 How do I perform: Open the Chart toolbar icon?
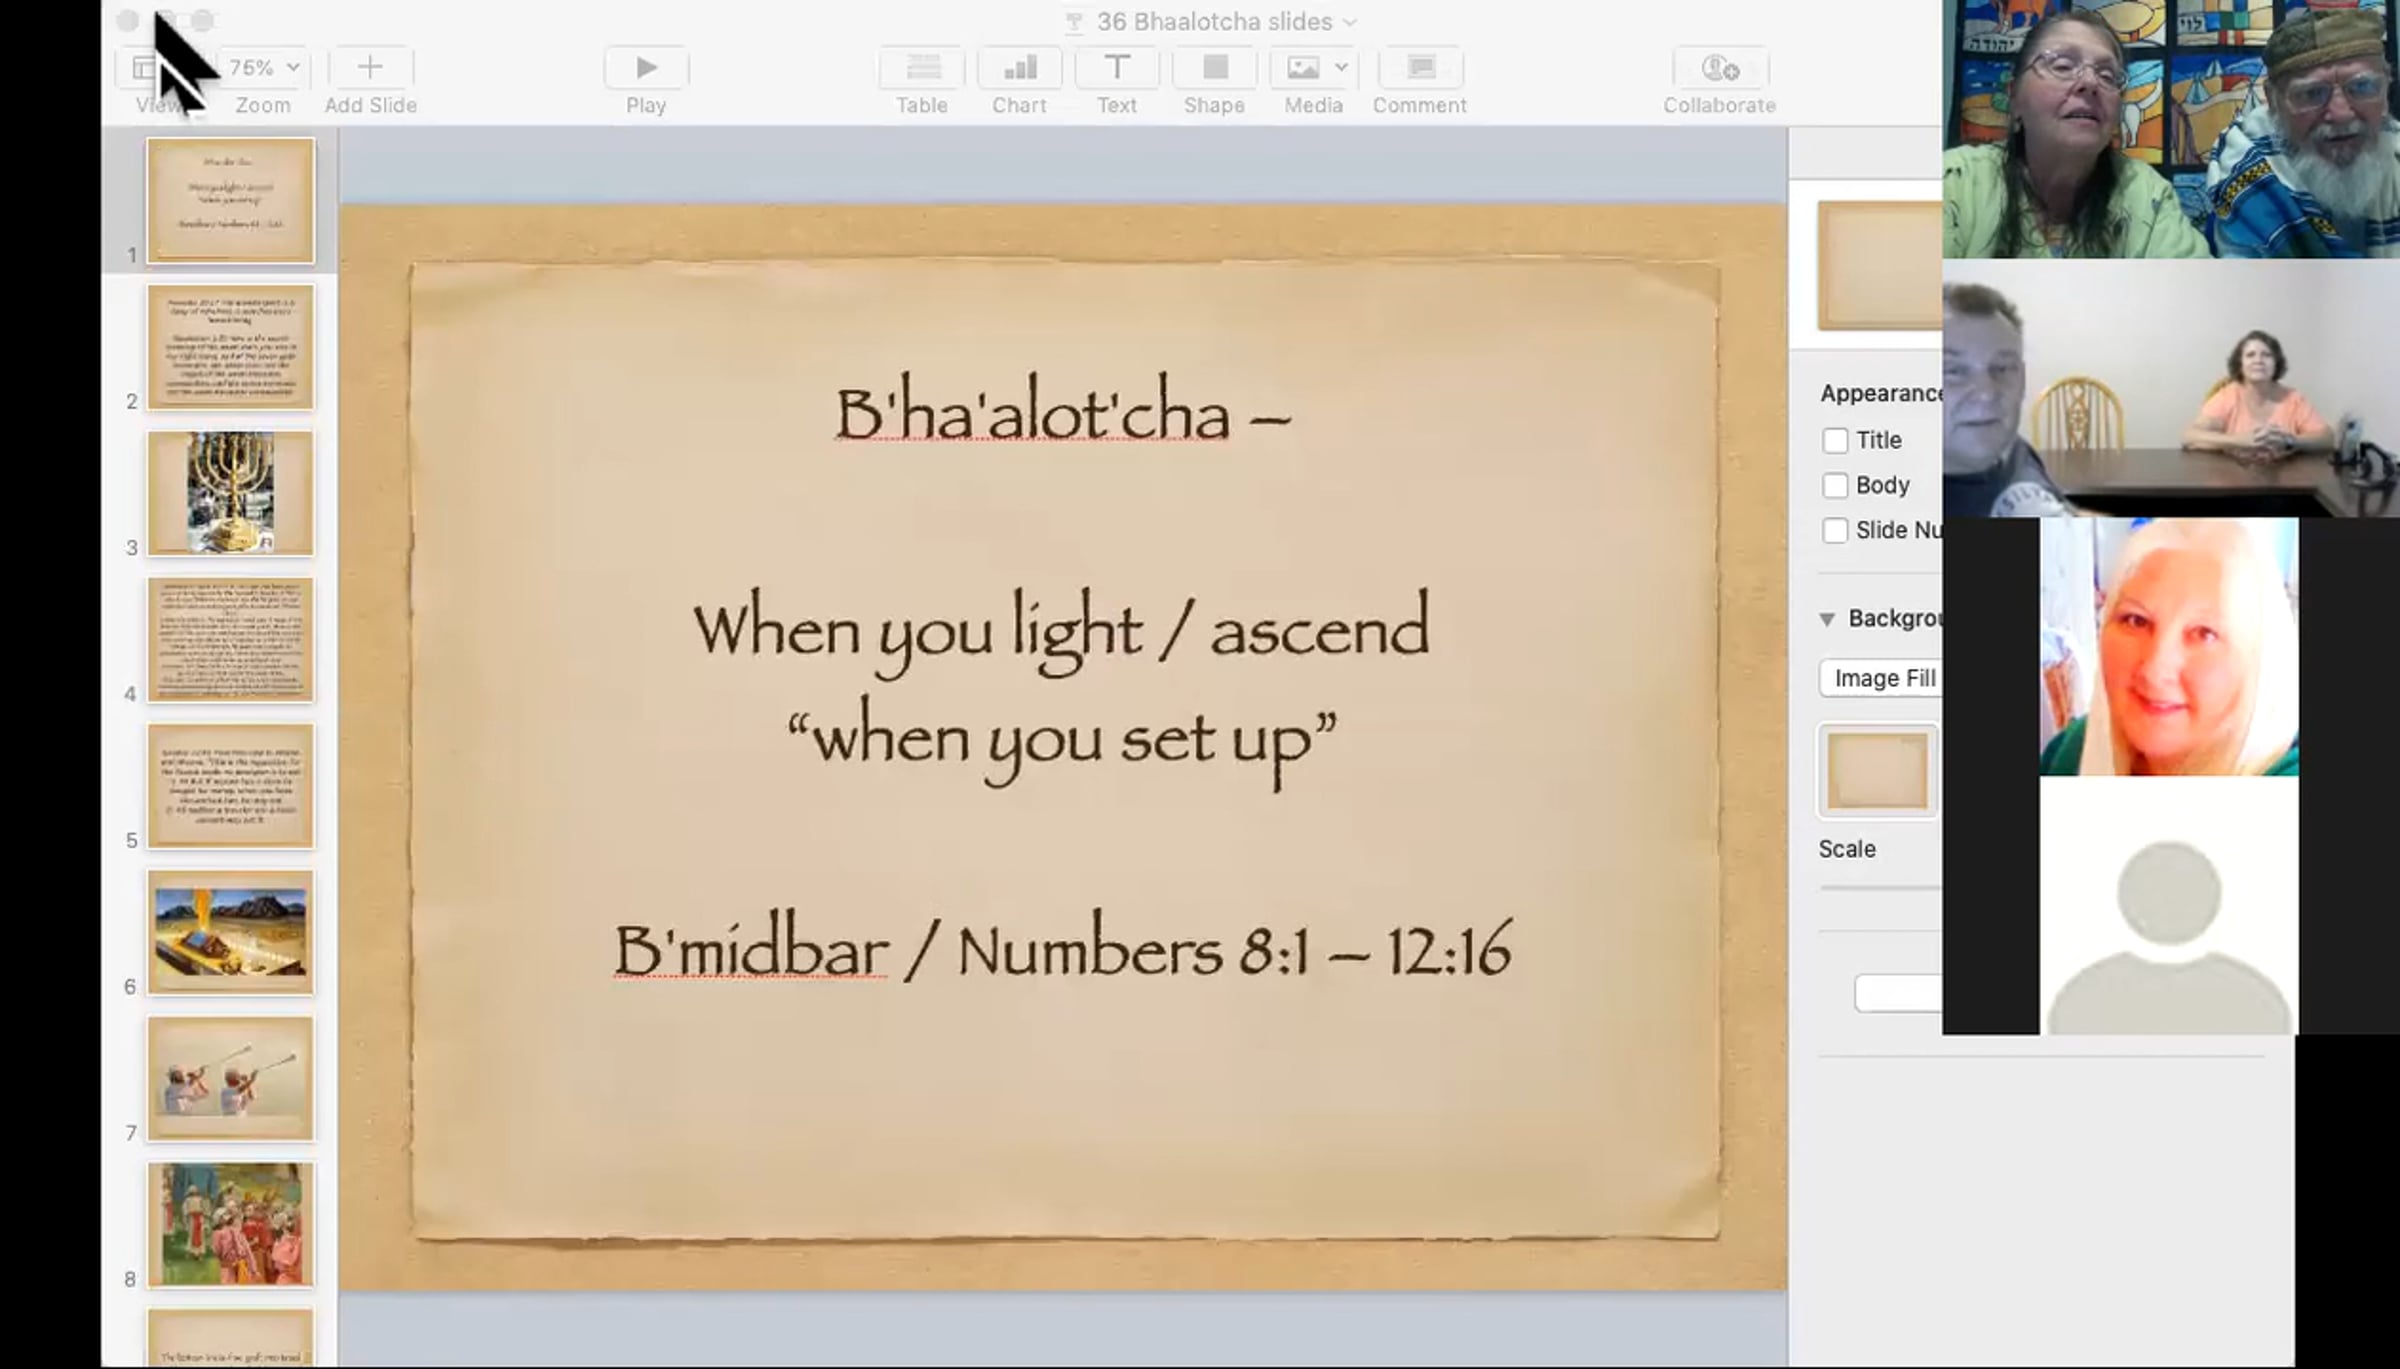coord(1019,68)
